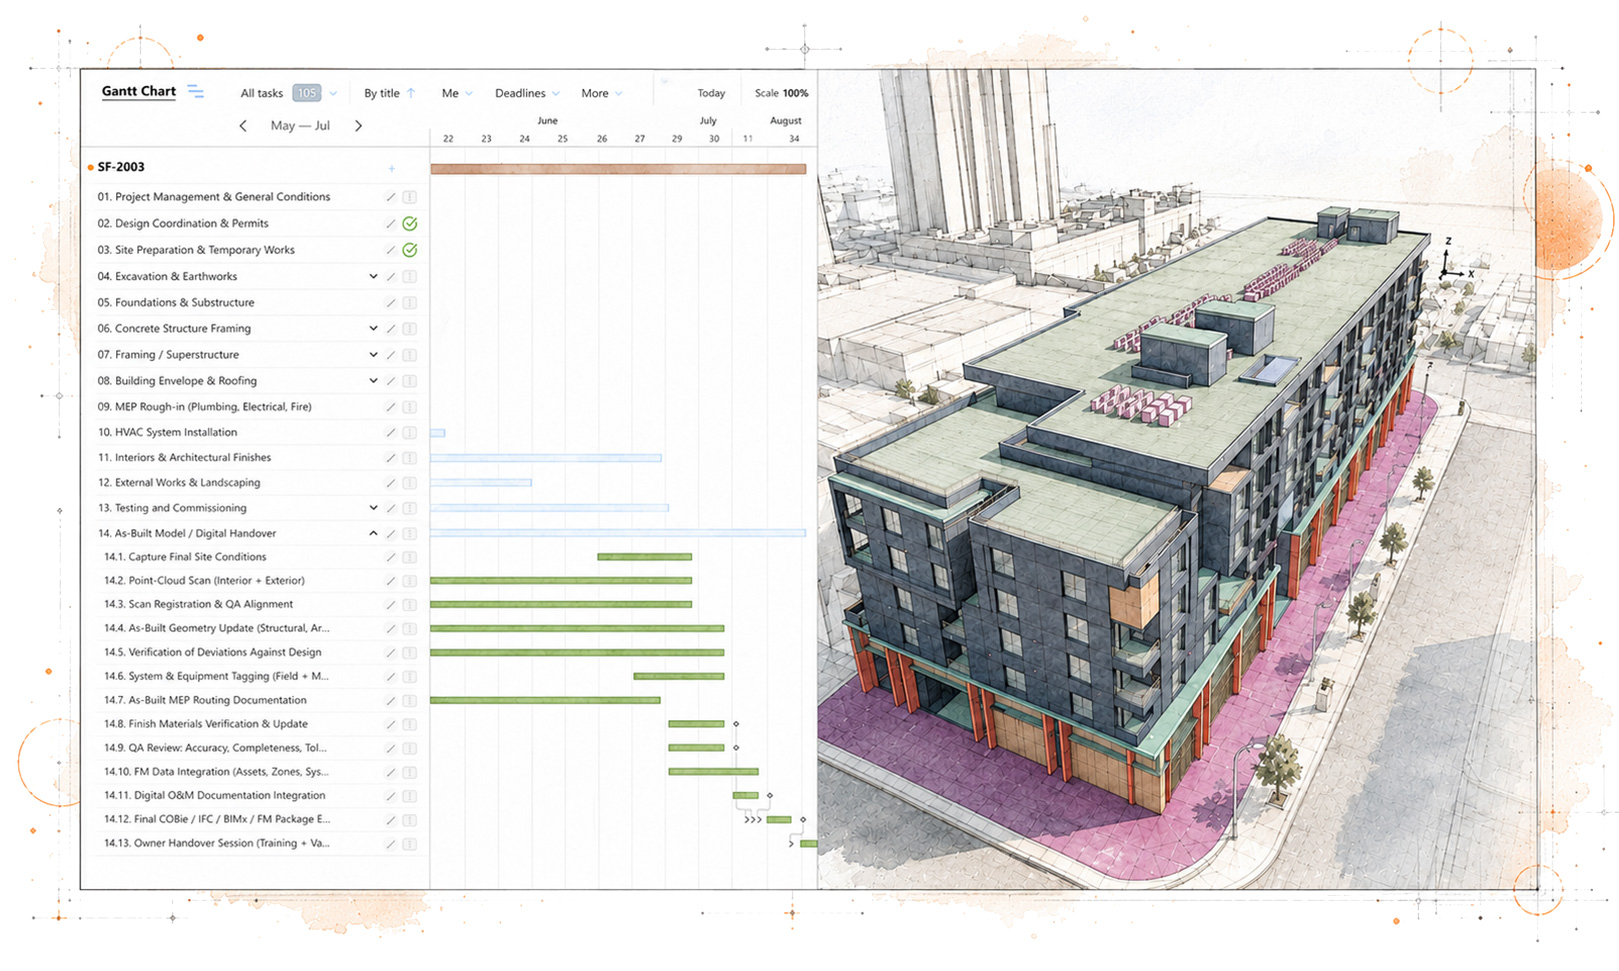Collapse the As-Built Model / Digital Handover group
This screenshot has width=1619, height=971.
[373, 534]
